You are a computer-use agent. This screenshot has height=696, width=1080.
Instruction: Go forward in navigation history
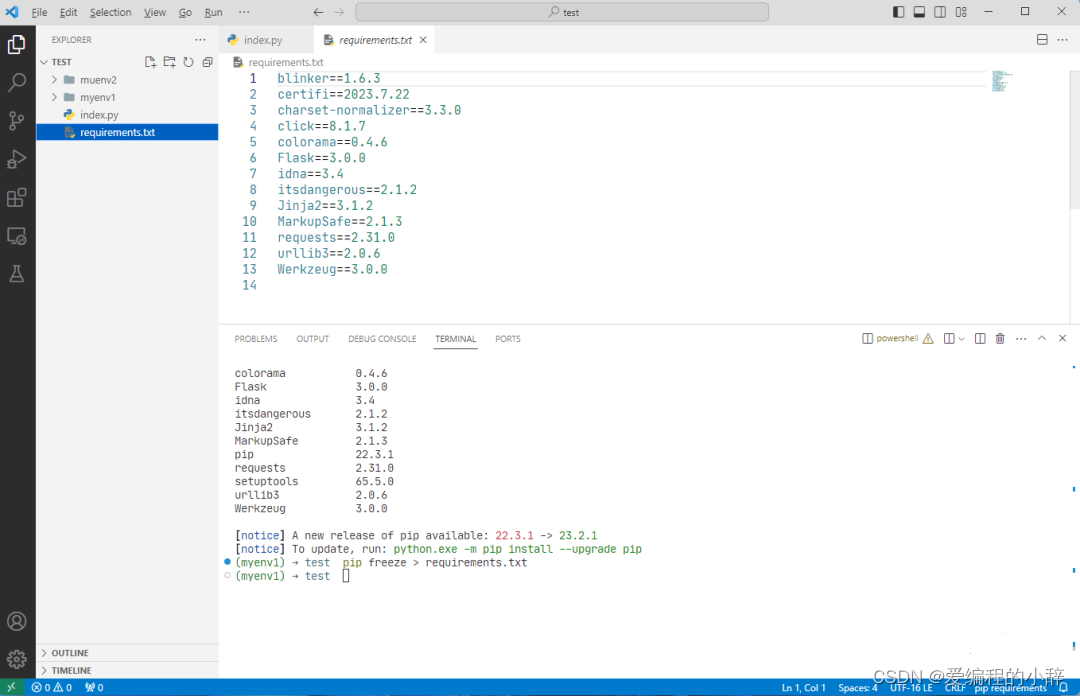click(339, 12)
